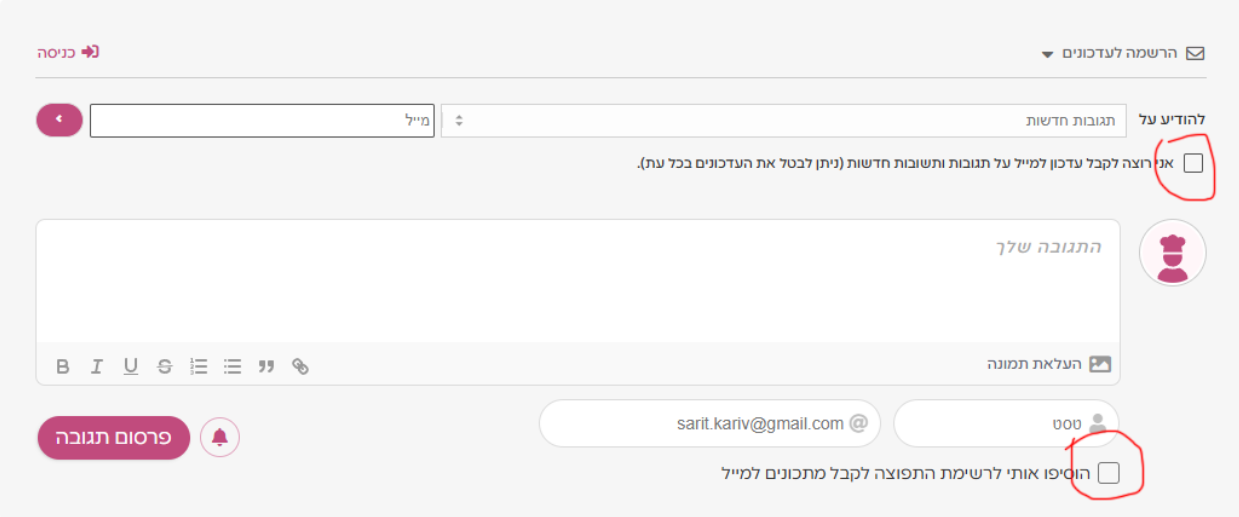Click the פרסום תגובה publish button
Screen dimensions: 1239x517
tap(114, 438)
